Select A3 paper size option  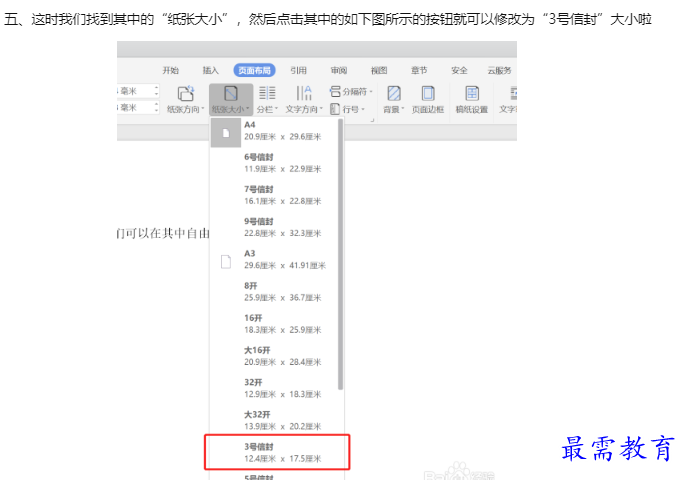pyautogui.click(x=274, y=260)
